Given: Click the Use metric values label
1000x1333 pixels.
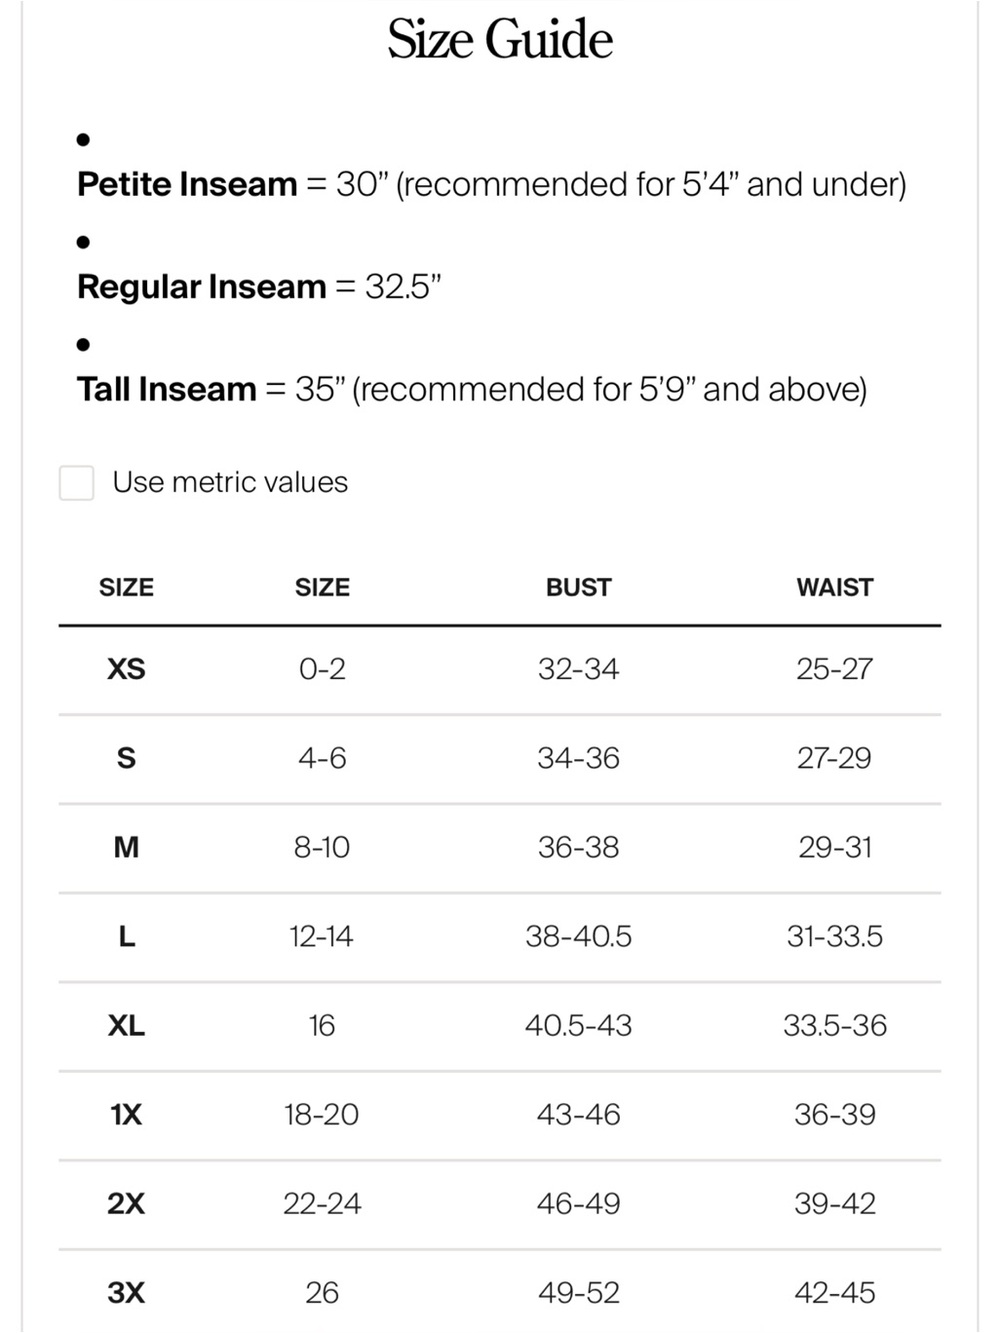Looking at the screenshot, I should coord(230,482).
